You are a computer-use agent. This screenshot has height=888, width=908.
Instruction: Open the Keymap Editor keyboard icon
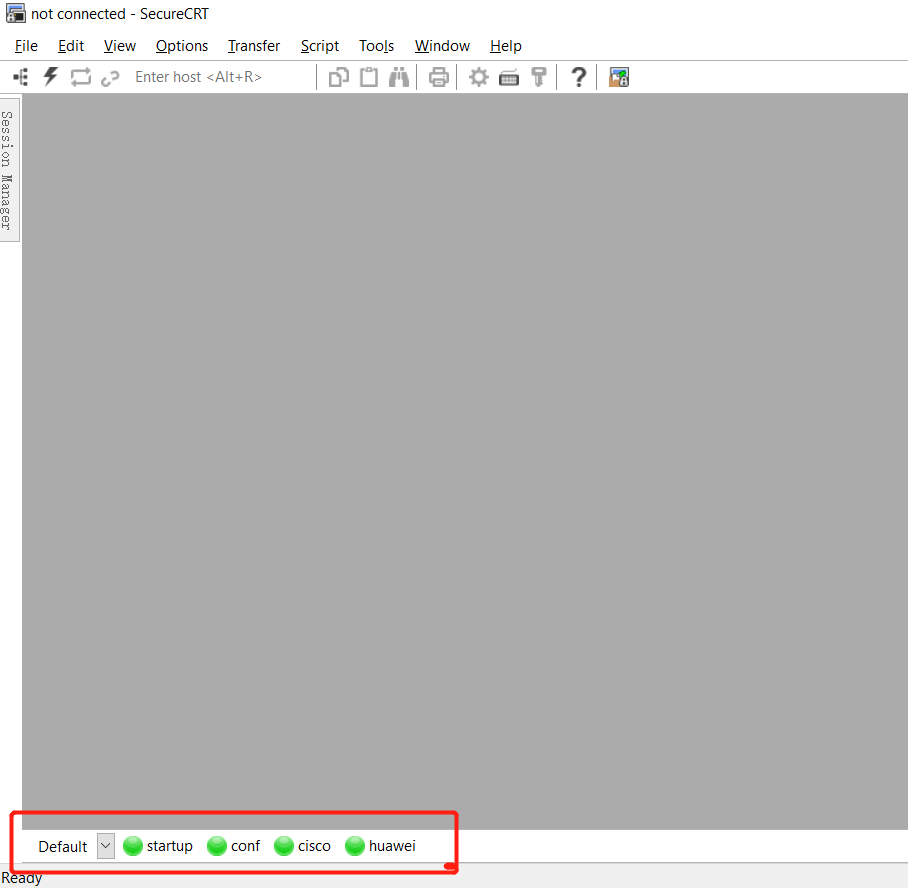coord(508,78)
